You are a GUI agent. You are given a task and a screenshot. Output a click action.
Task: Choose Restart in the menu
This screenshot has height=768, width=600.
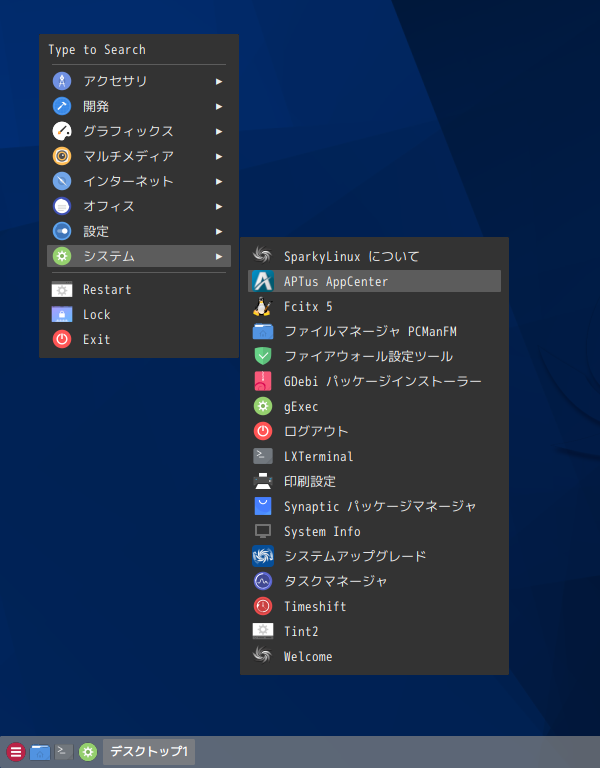pos(139,289)
